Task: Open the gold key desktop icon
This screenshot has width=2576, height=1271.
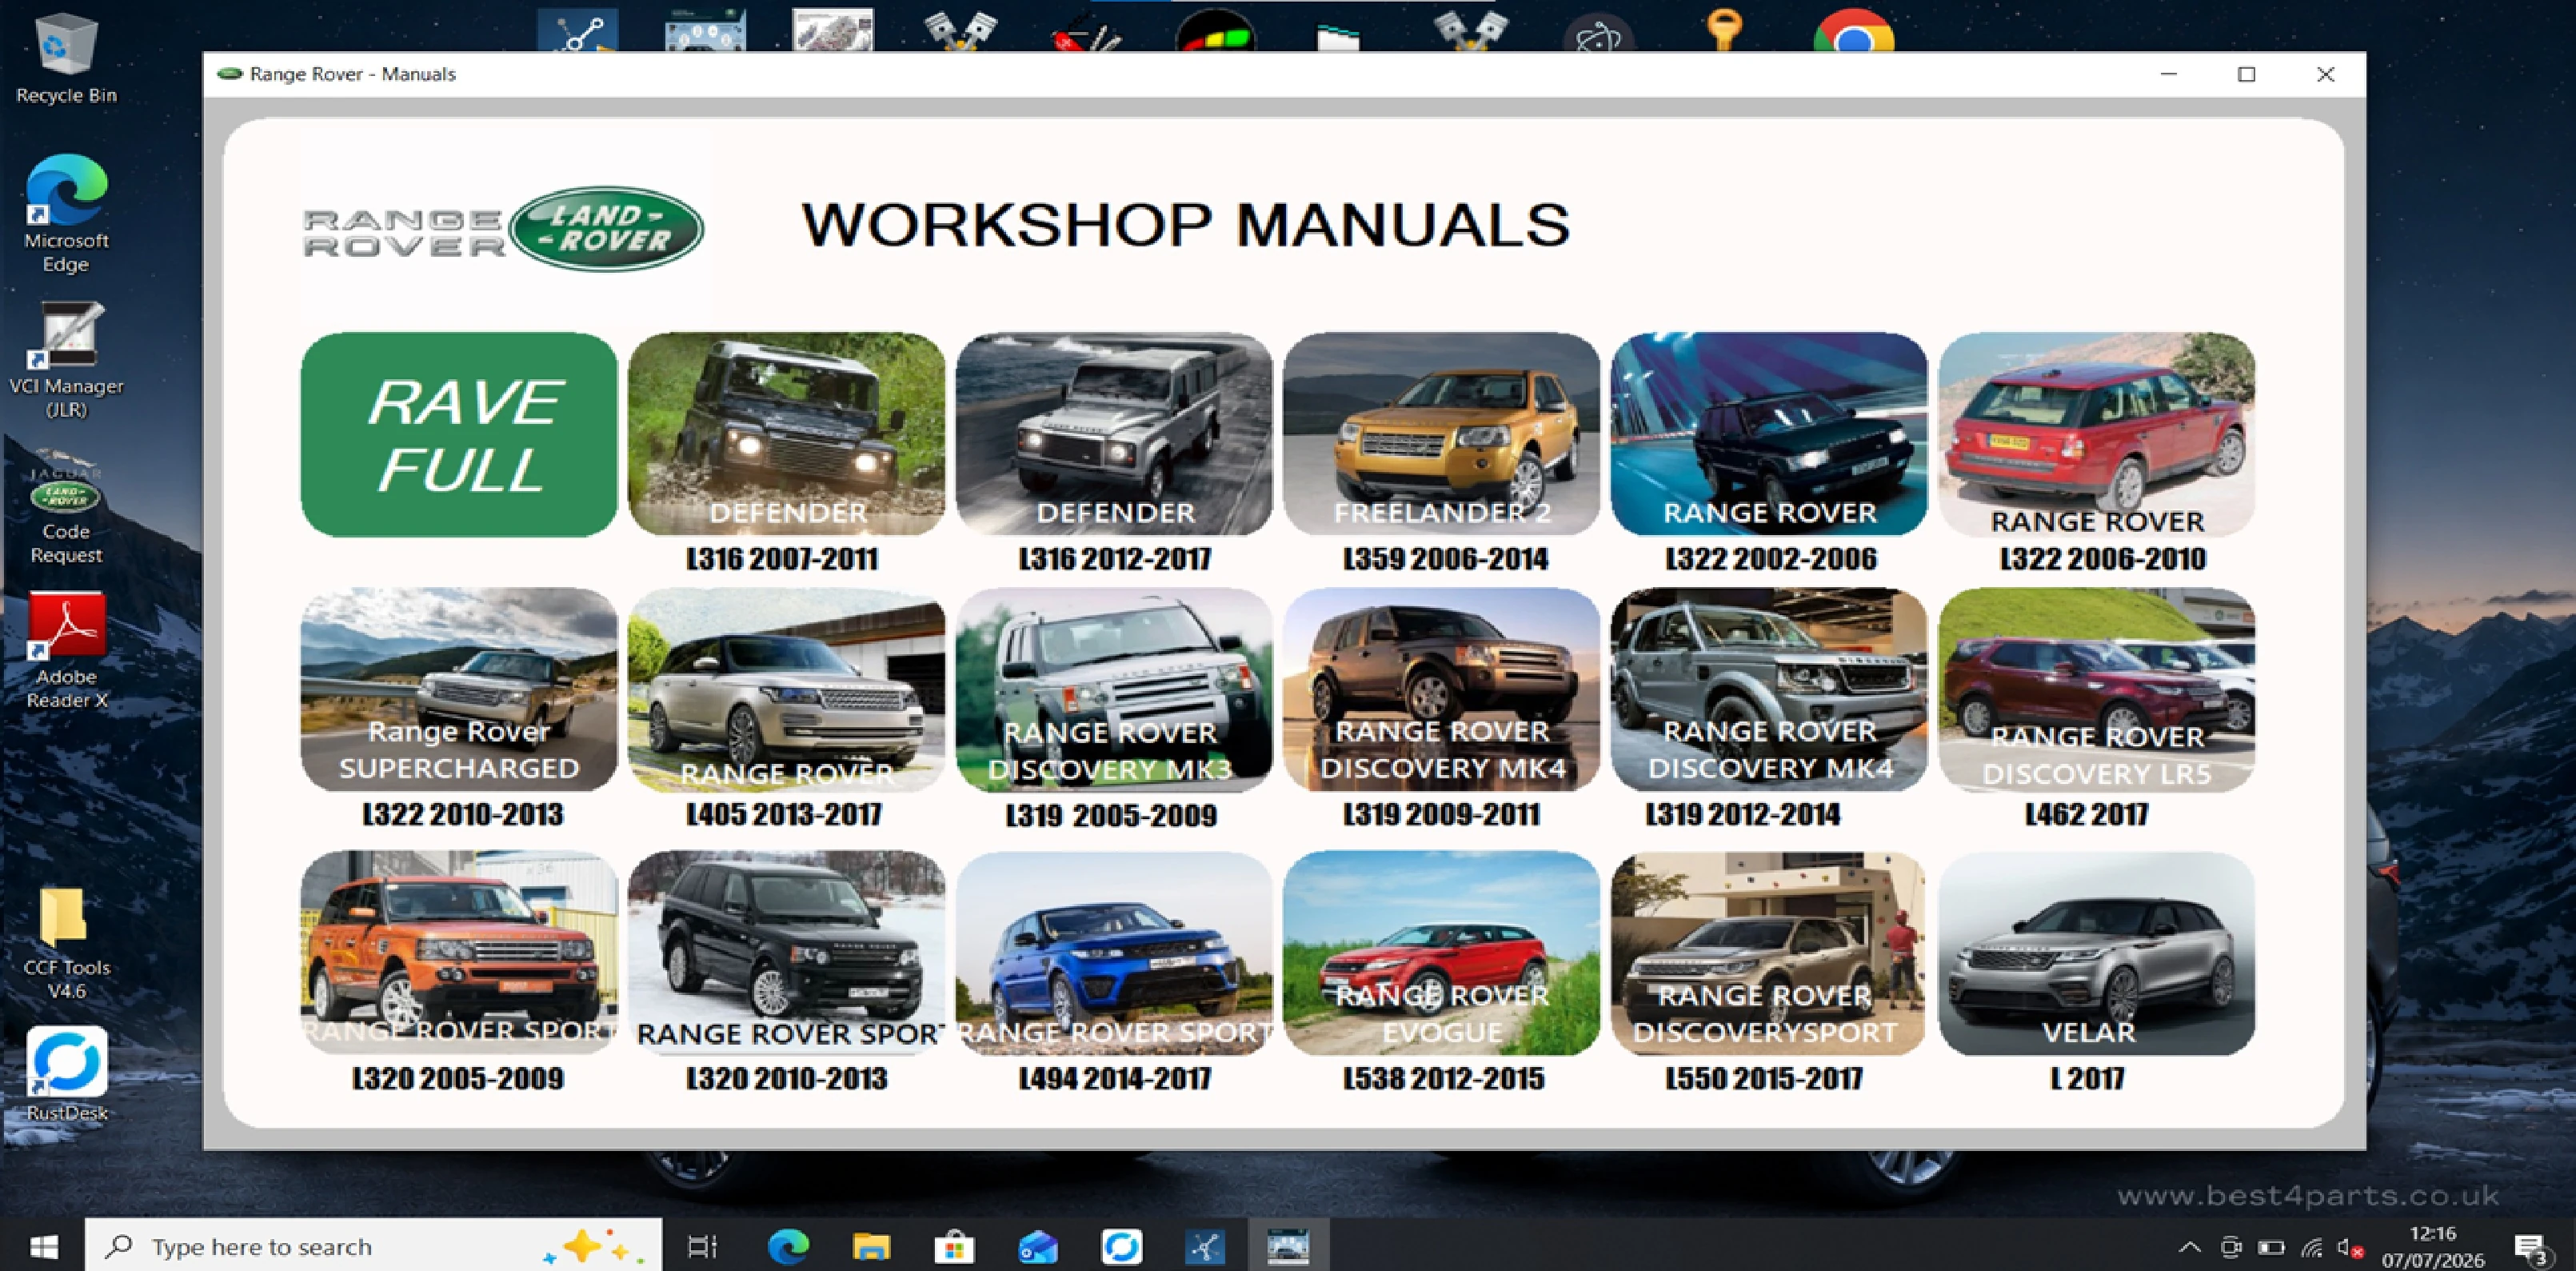Action: 1724,30
